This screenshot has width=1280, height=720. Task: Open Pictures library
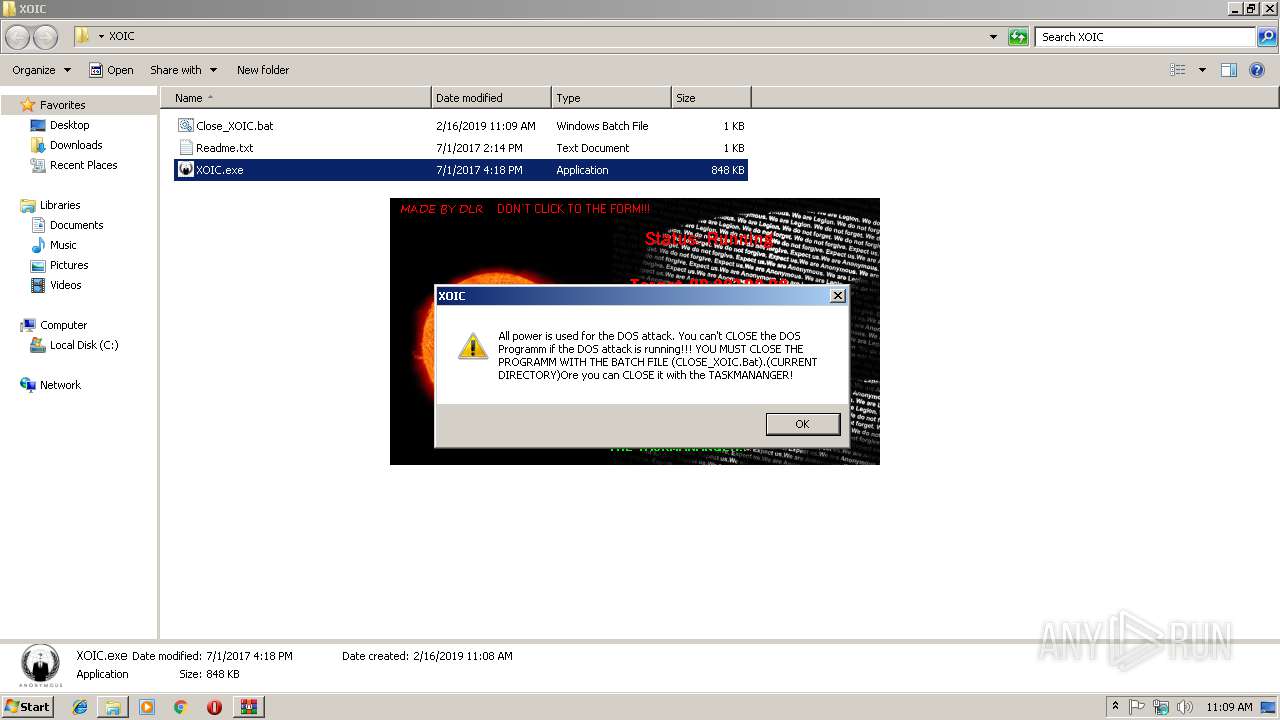(x=69, y=265)
